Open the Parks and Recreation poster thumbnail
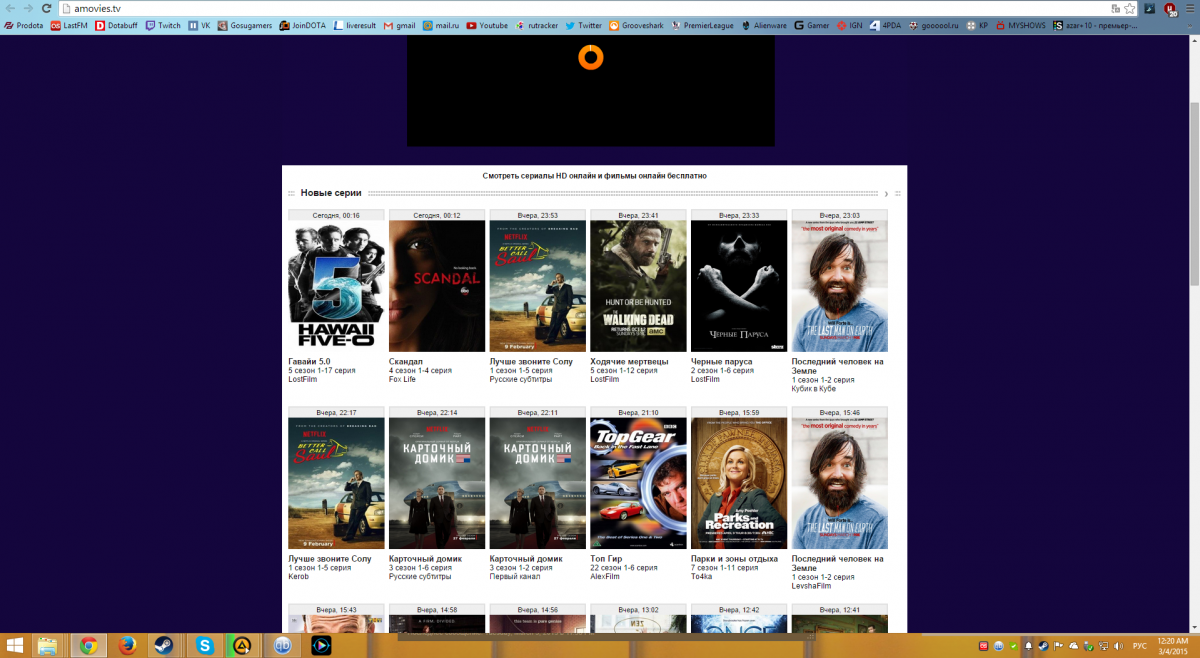This screenshot has width=1200, height=658. tap(739, 483)
